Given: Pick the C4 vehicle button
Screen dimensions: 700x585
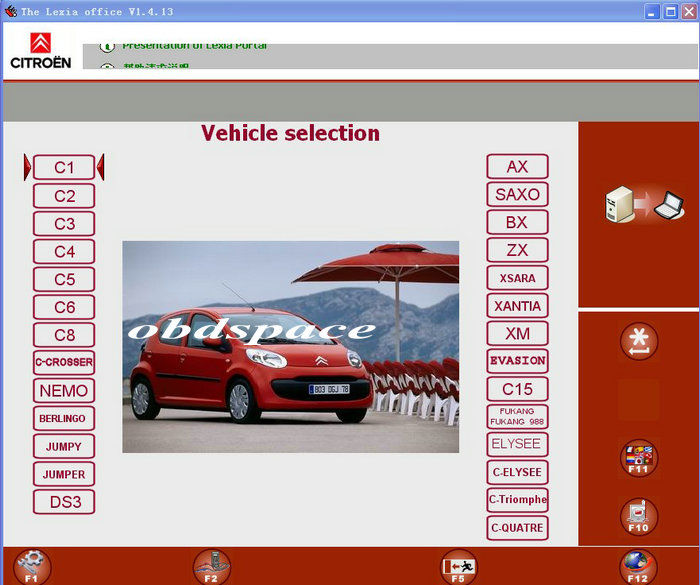Looking at the screenshot, I should pos(64,251).
